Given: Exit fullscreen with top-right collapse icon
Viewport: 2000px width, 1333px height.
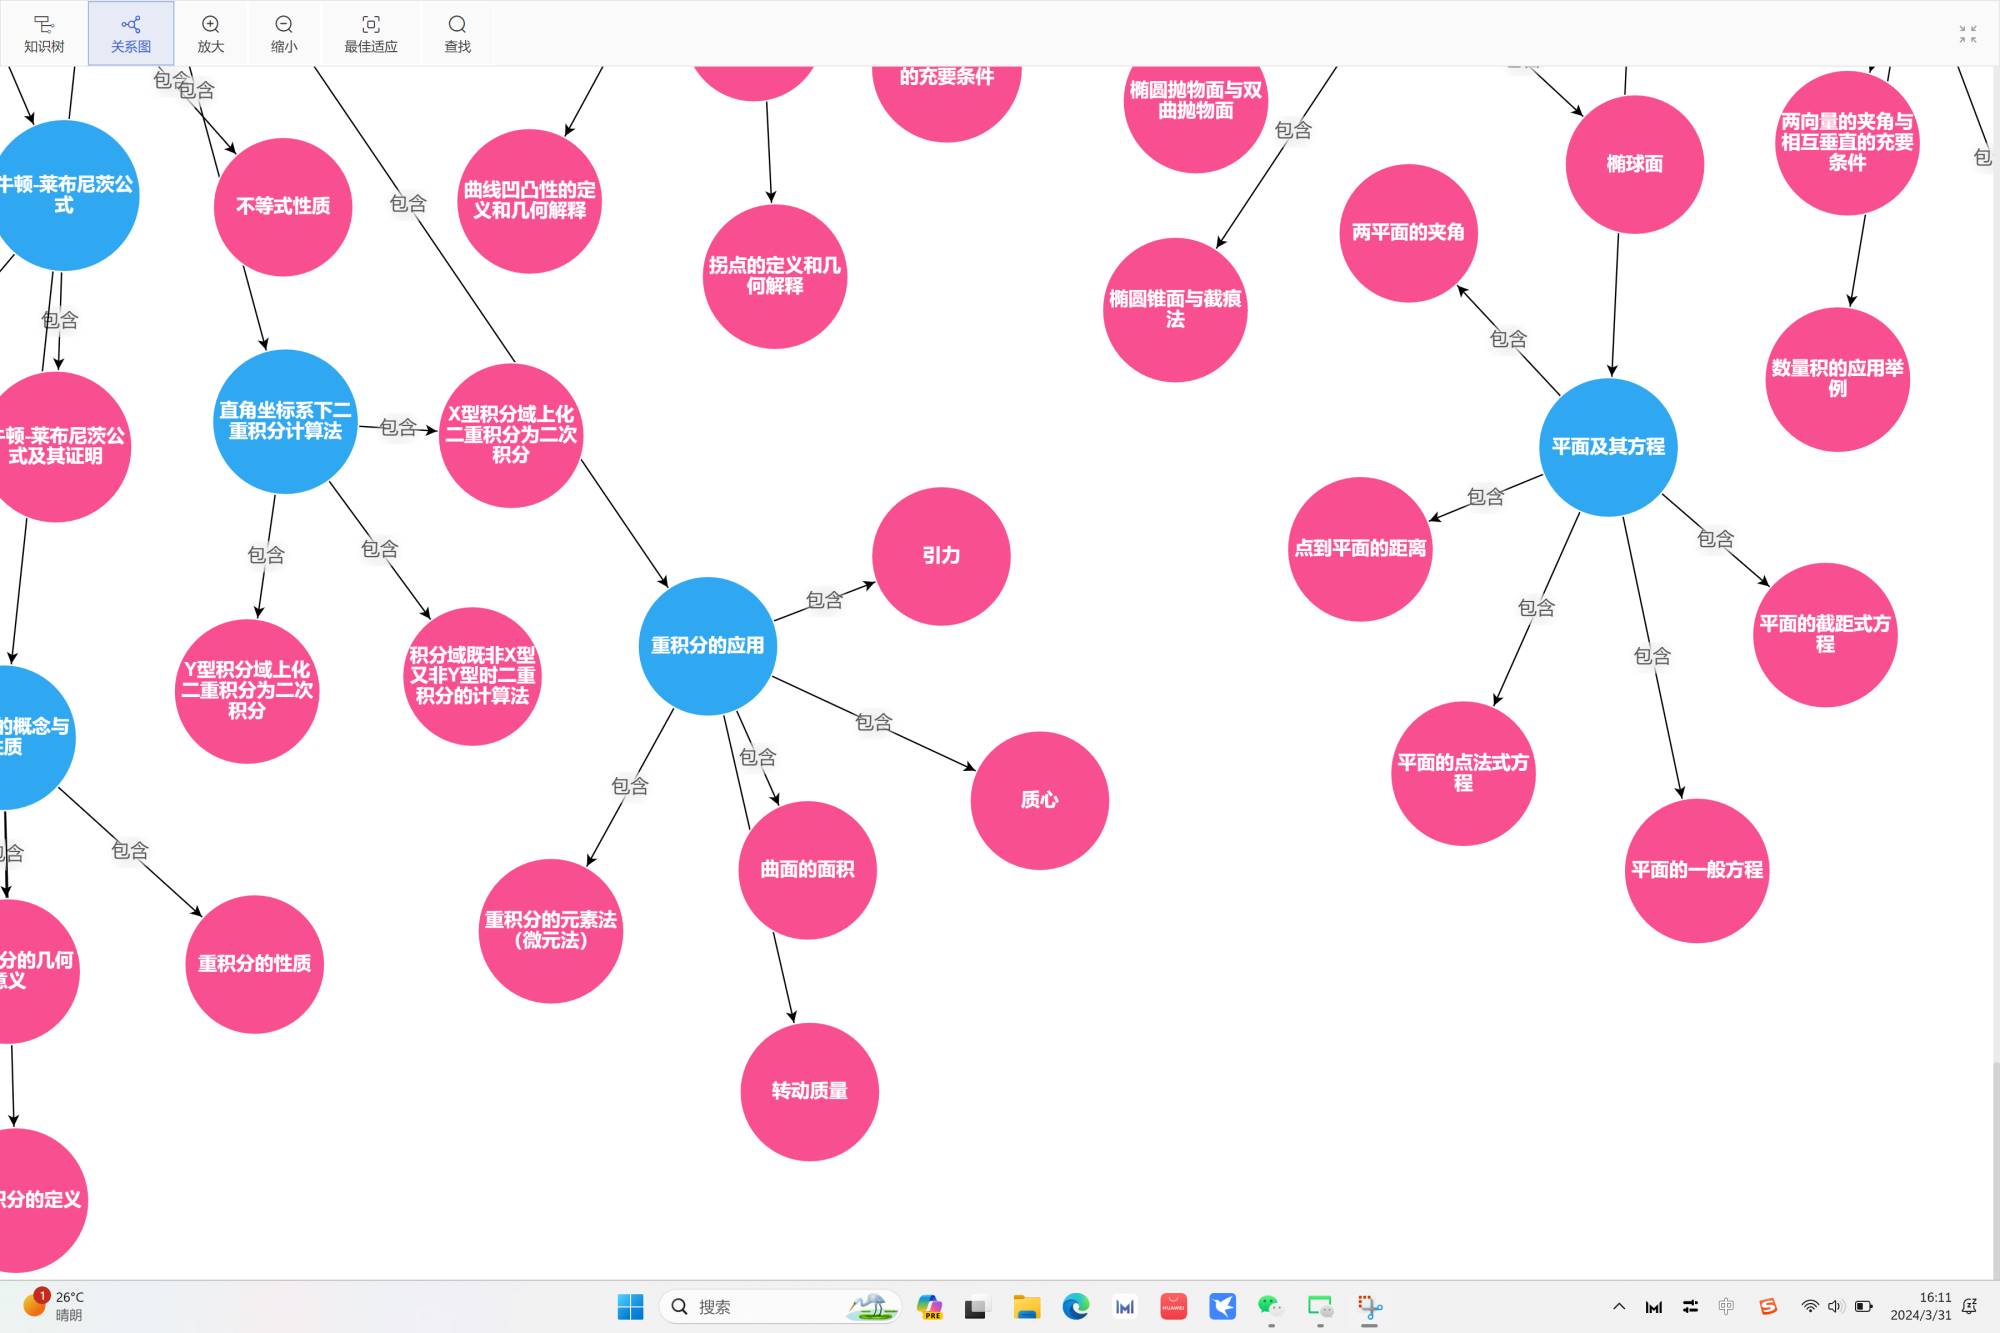Looking at the screenshot, I should pyautogui.click(x=1967, y=34).
